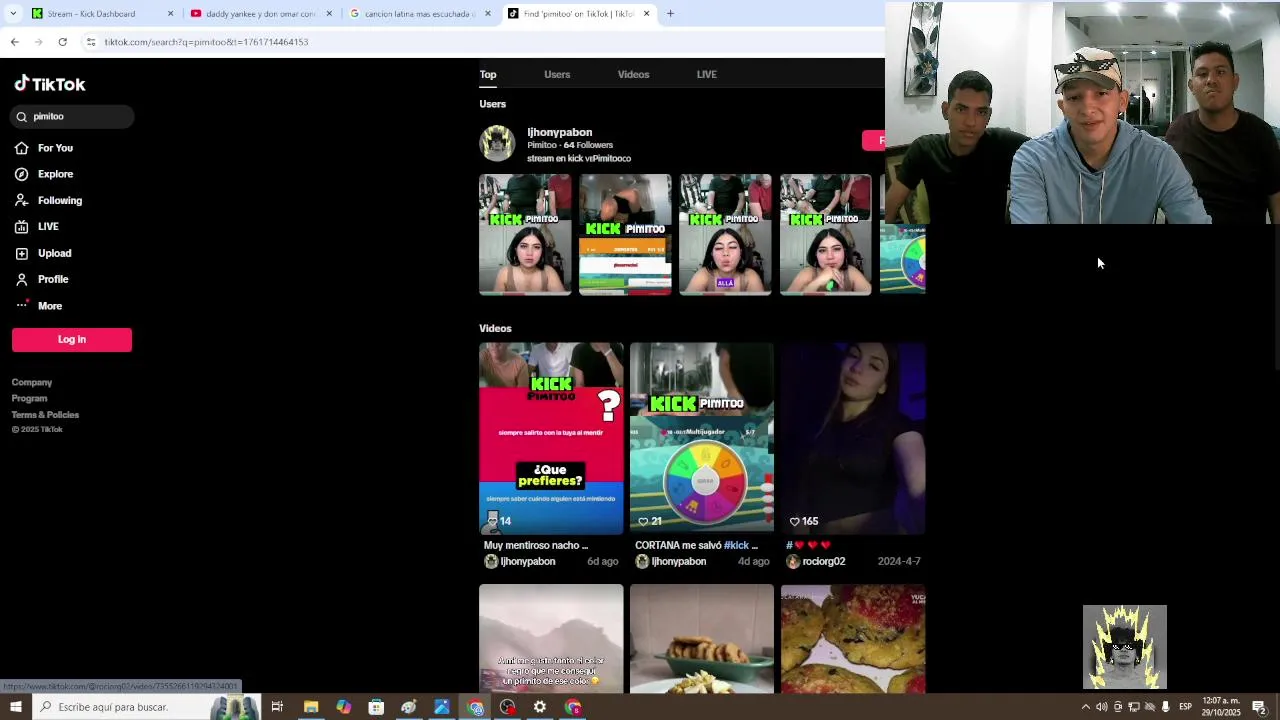Image resolution: width=1280 pixels, height=720 pixels.
Task: Open the rociorg02 video with 165 likes
Action: pyautogui.click(x=853, y=439)
